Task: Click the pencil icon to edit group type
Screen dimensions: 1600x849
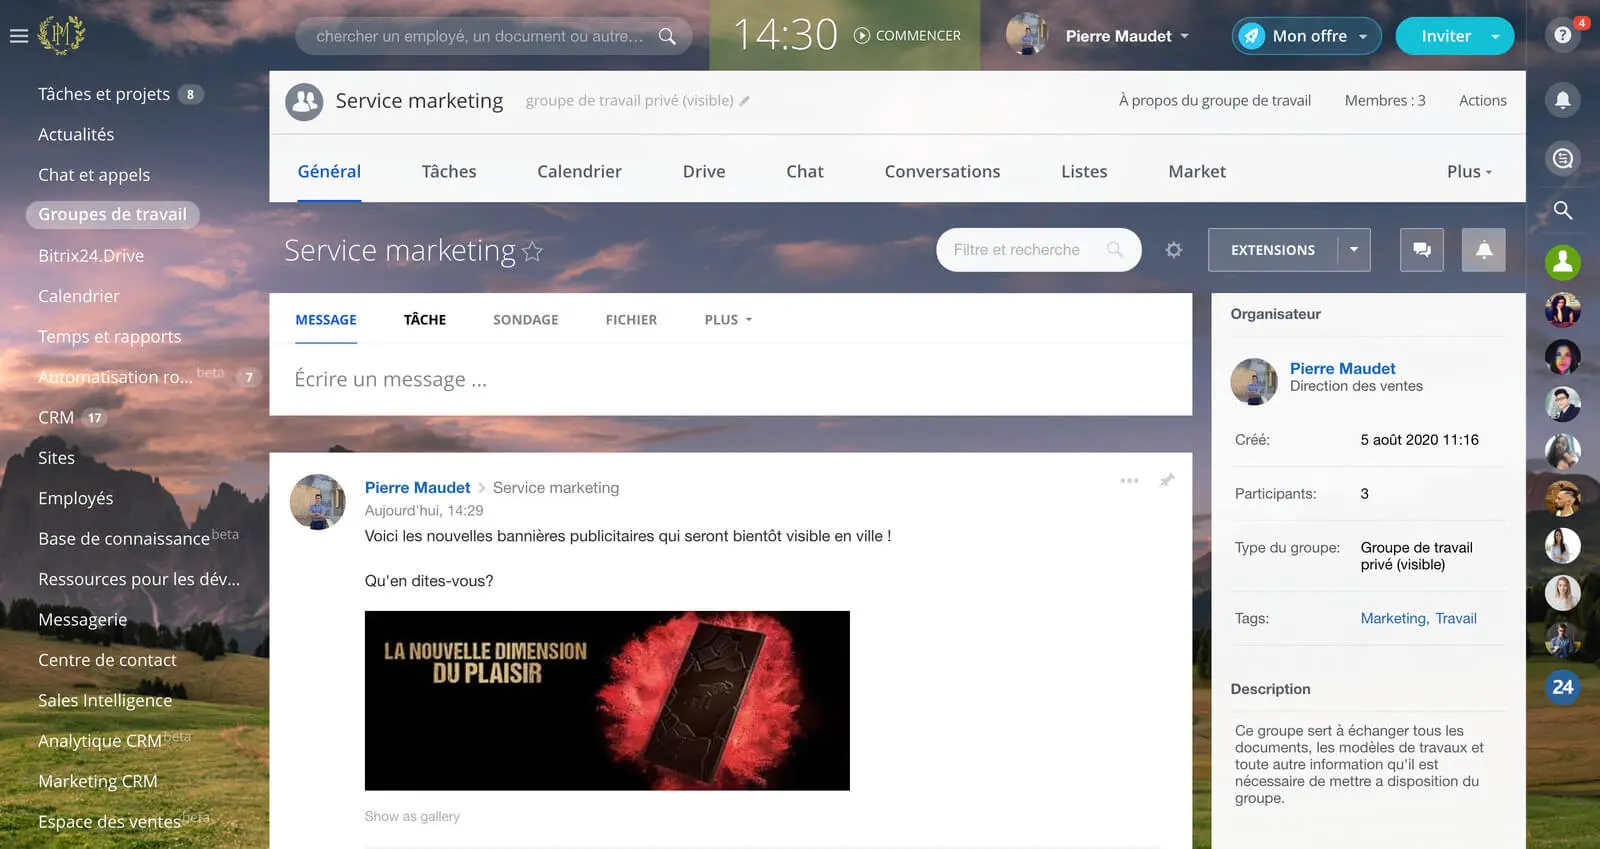Action: (745, 101)
